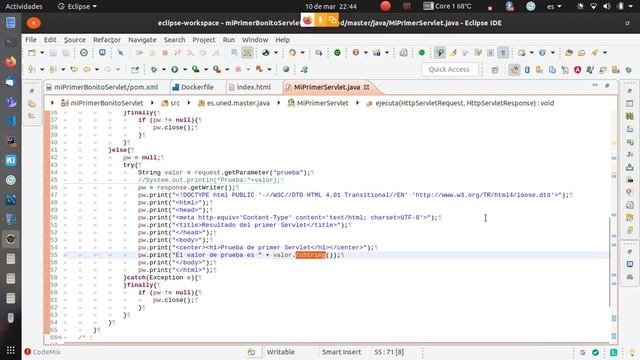The height and width of the screenshot is (360, 640).
Task: Click the Open Type icon in top toolbar
Action: click(x=569, y=53)
